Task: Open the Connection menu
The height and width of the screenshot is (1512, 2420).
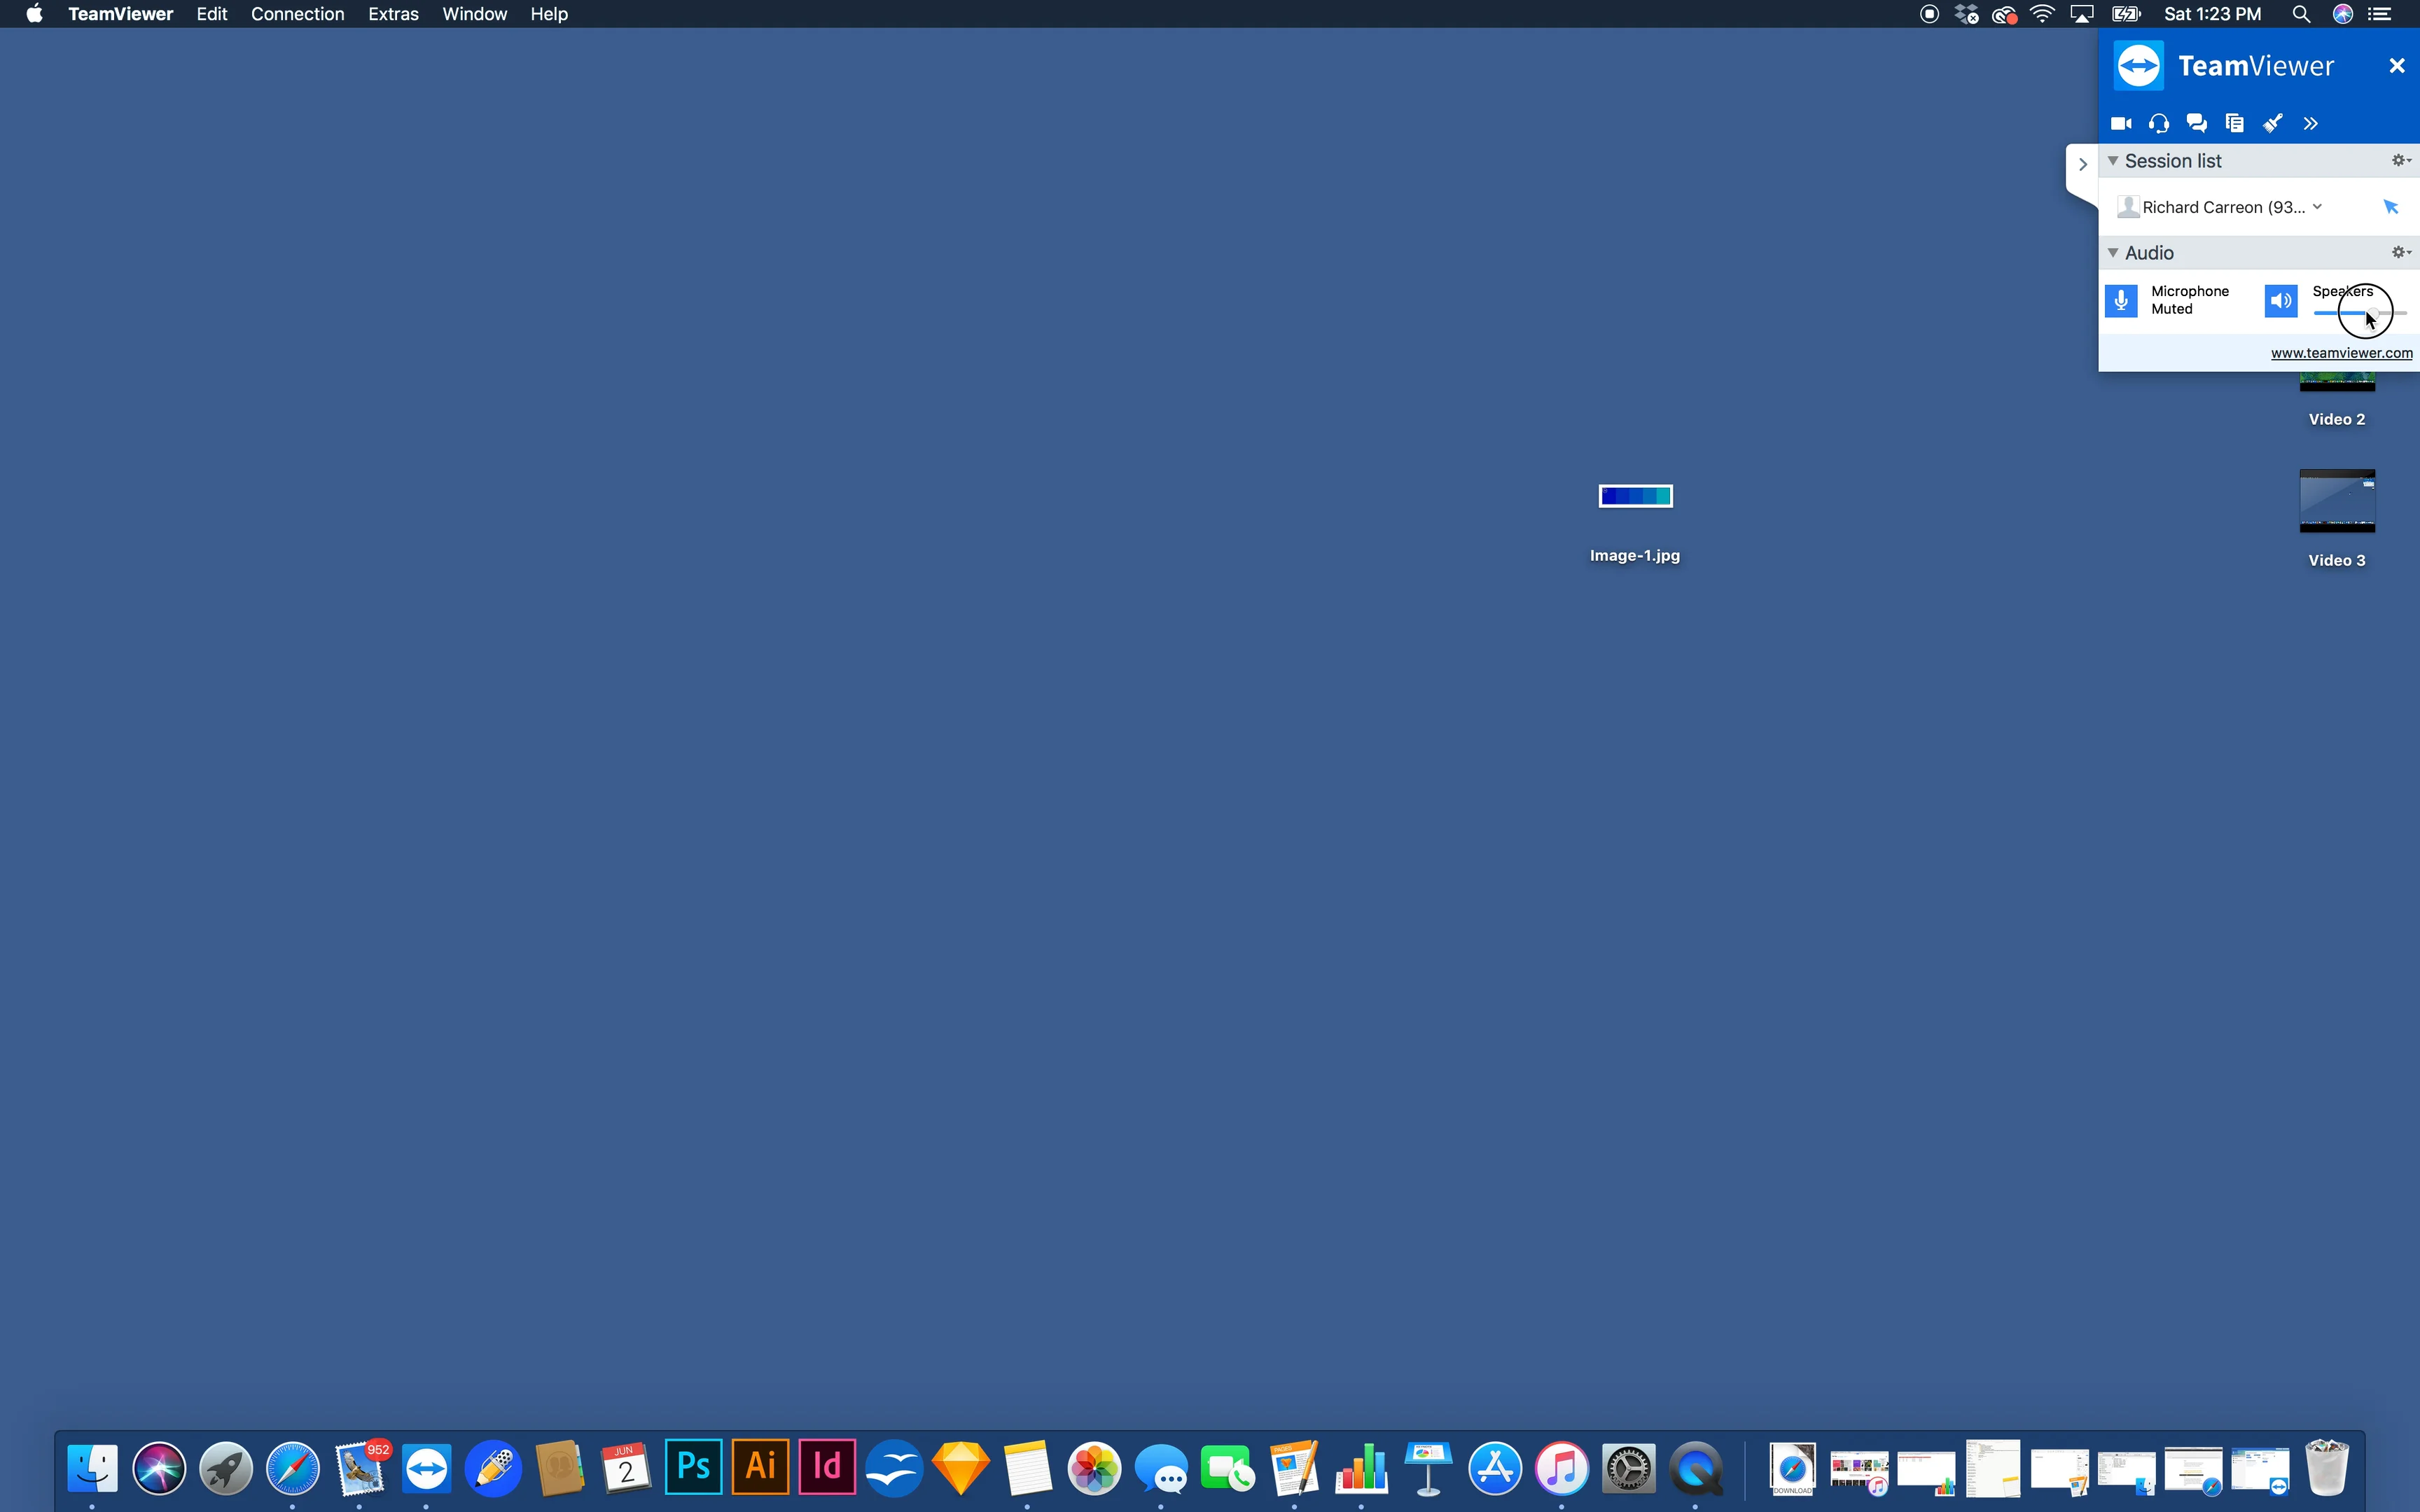Action: point(297,14)
